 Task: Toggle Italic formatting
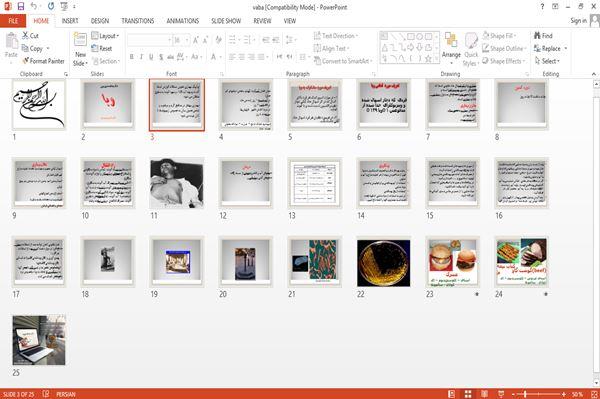pos(141,57)
